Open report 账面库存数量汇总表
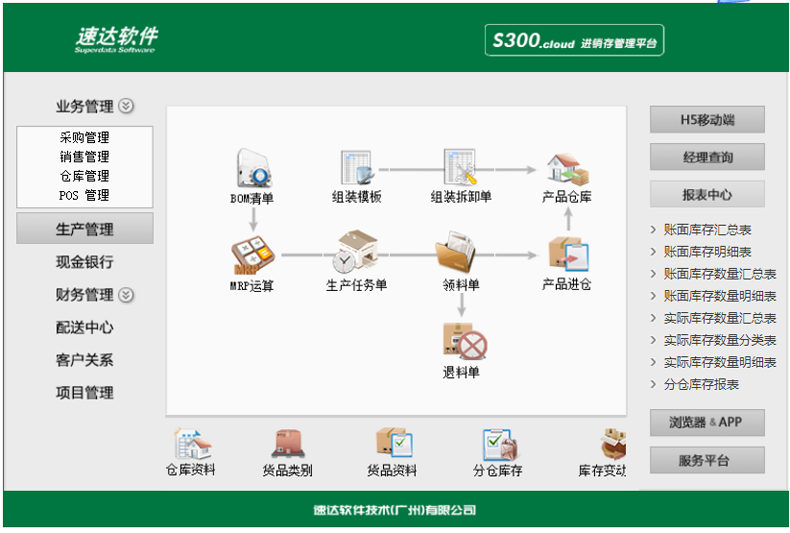The image size is (790, 533). click(x=720, y=274)
